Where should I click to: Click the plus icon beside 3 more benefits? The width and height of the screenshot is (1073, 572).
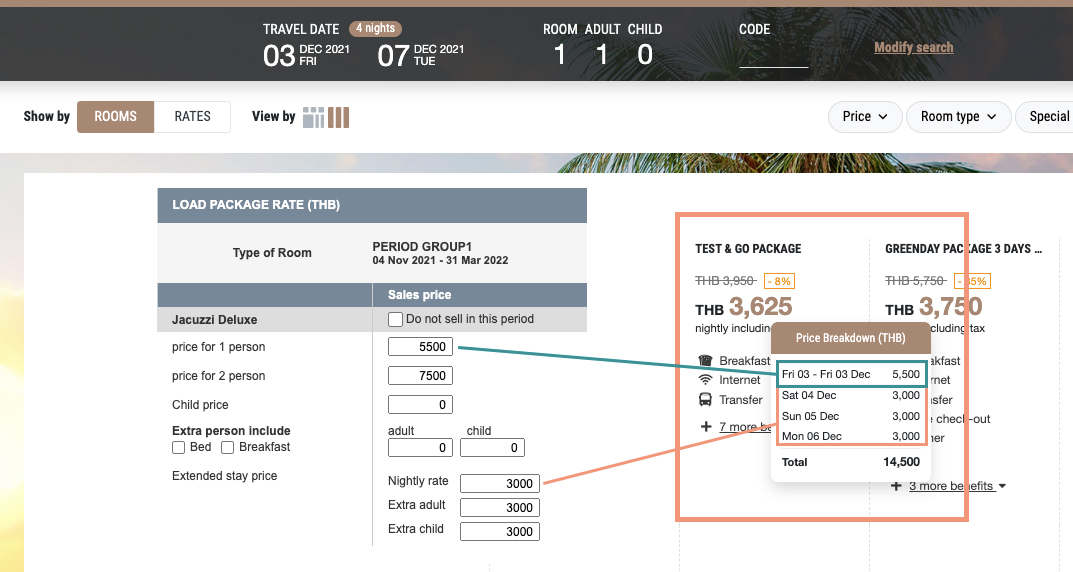pyautogui.click(x=896, y=486)
